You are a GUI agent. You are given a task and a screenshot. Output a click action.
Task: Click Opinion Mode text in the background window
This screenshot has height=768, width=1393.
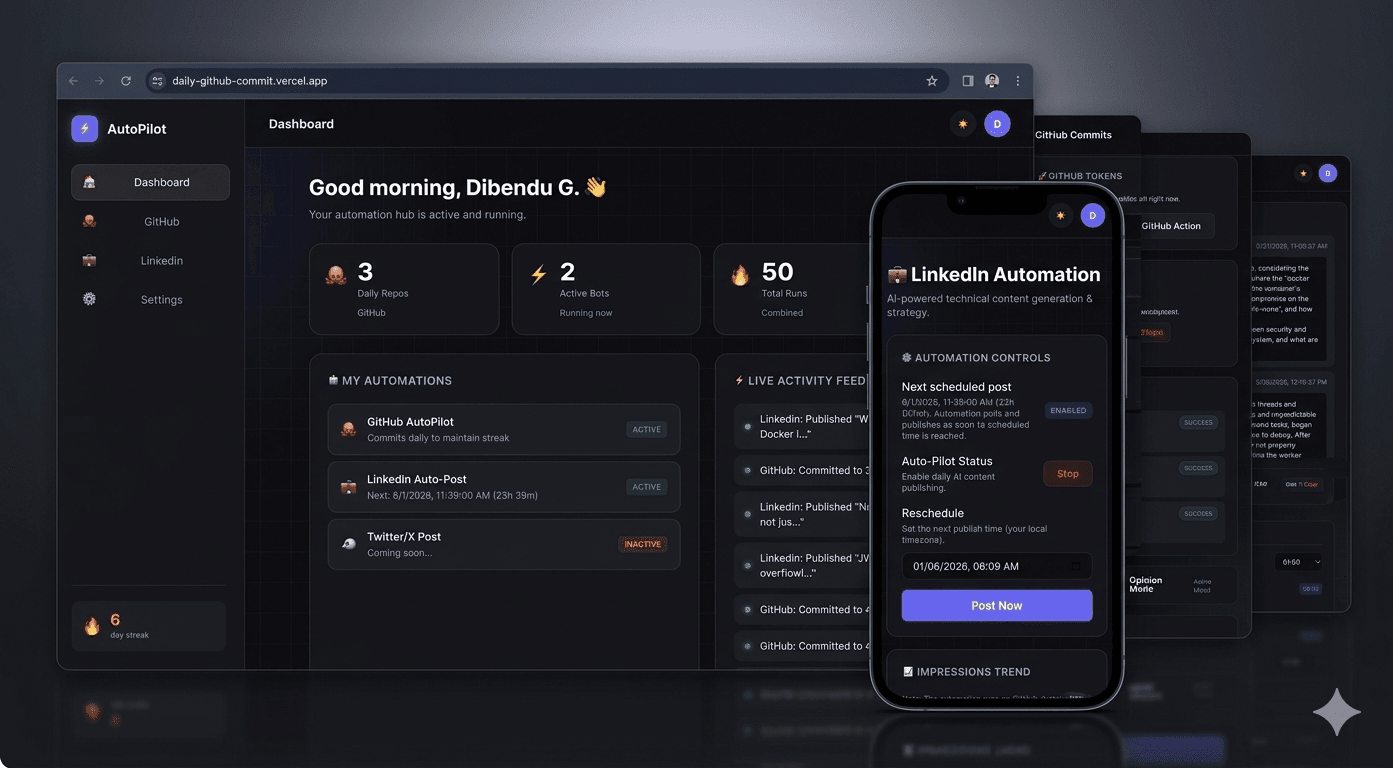(1146, 585)
